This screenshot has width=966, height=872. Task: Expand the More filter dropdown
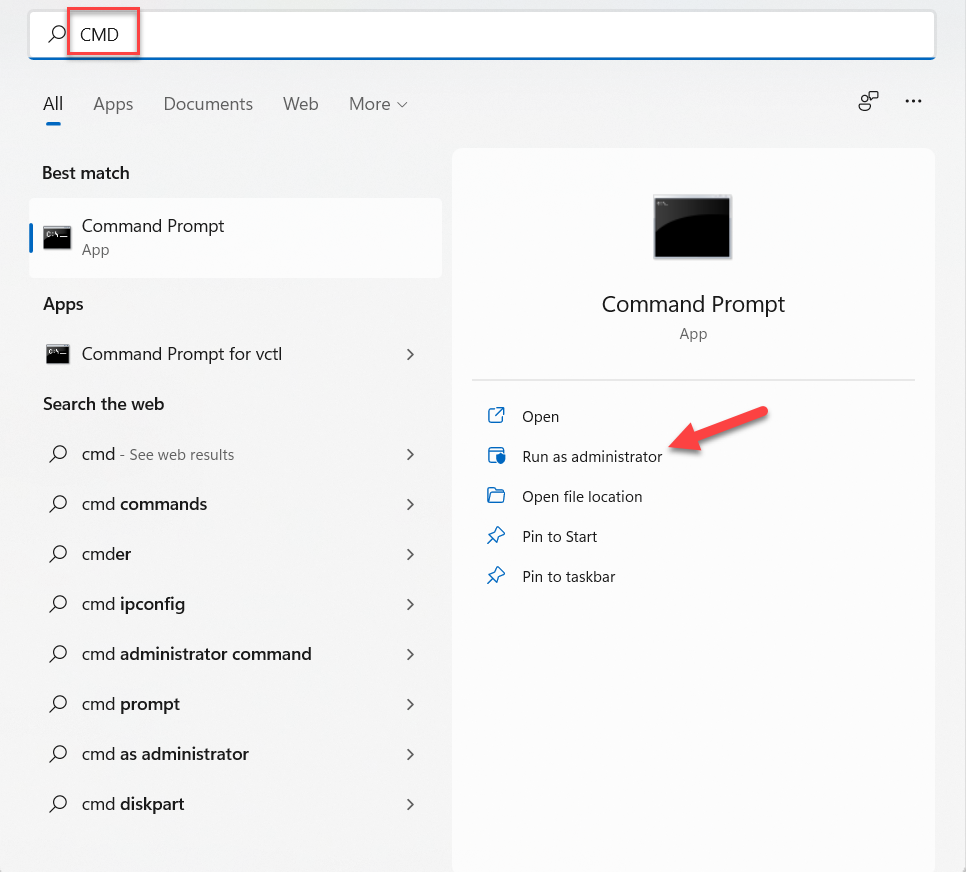[378, 104]
